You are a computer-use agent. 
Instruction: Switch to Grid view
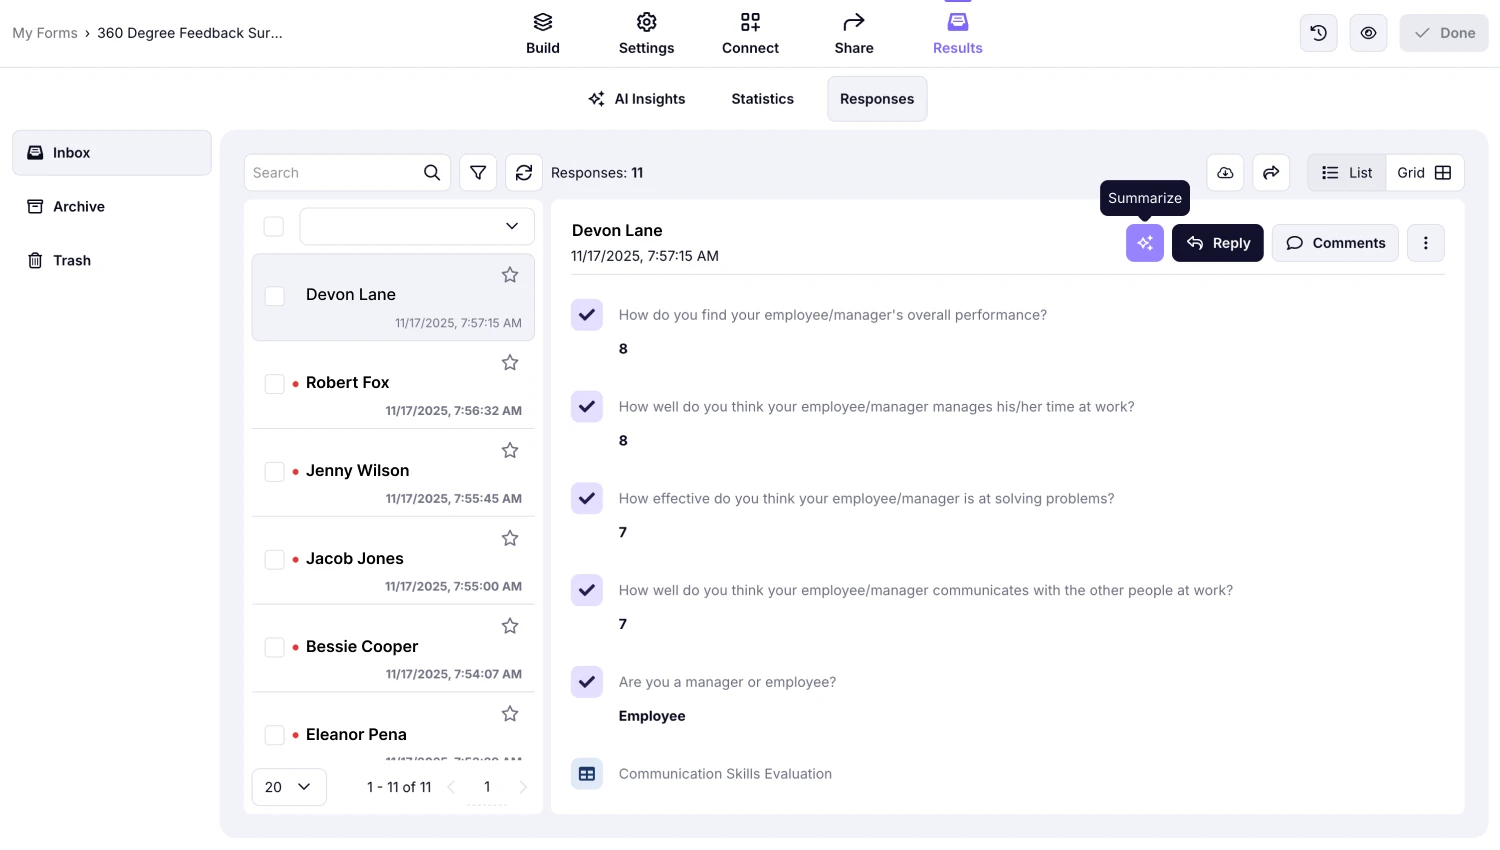tap(1424, 173)
